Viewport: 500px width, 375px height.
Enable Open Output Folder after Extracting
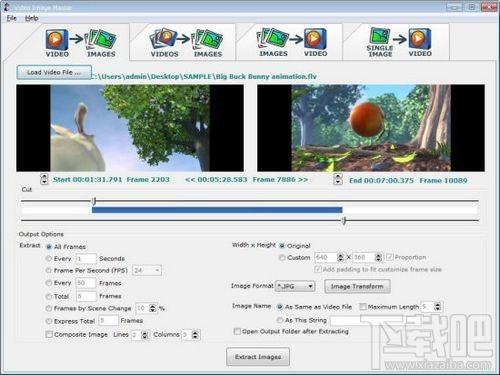pyautogui.click(x=237, y=331)
